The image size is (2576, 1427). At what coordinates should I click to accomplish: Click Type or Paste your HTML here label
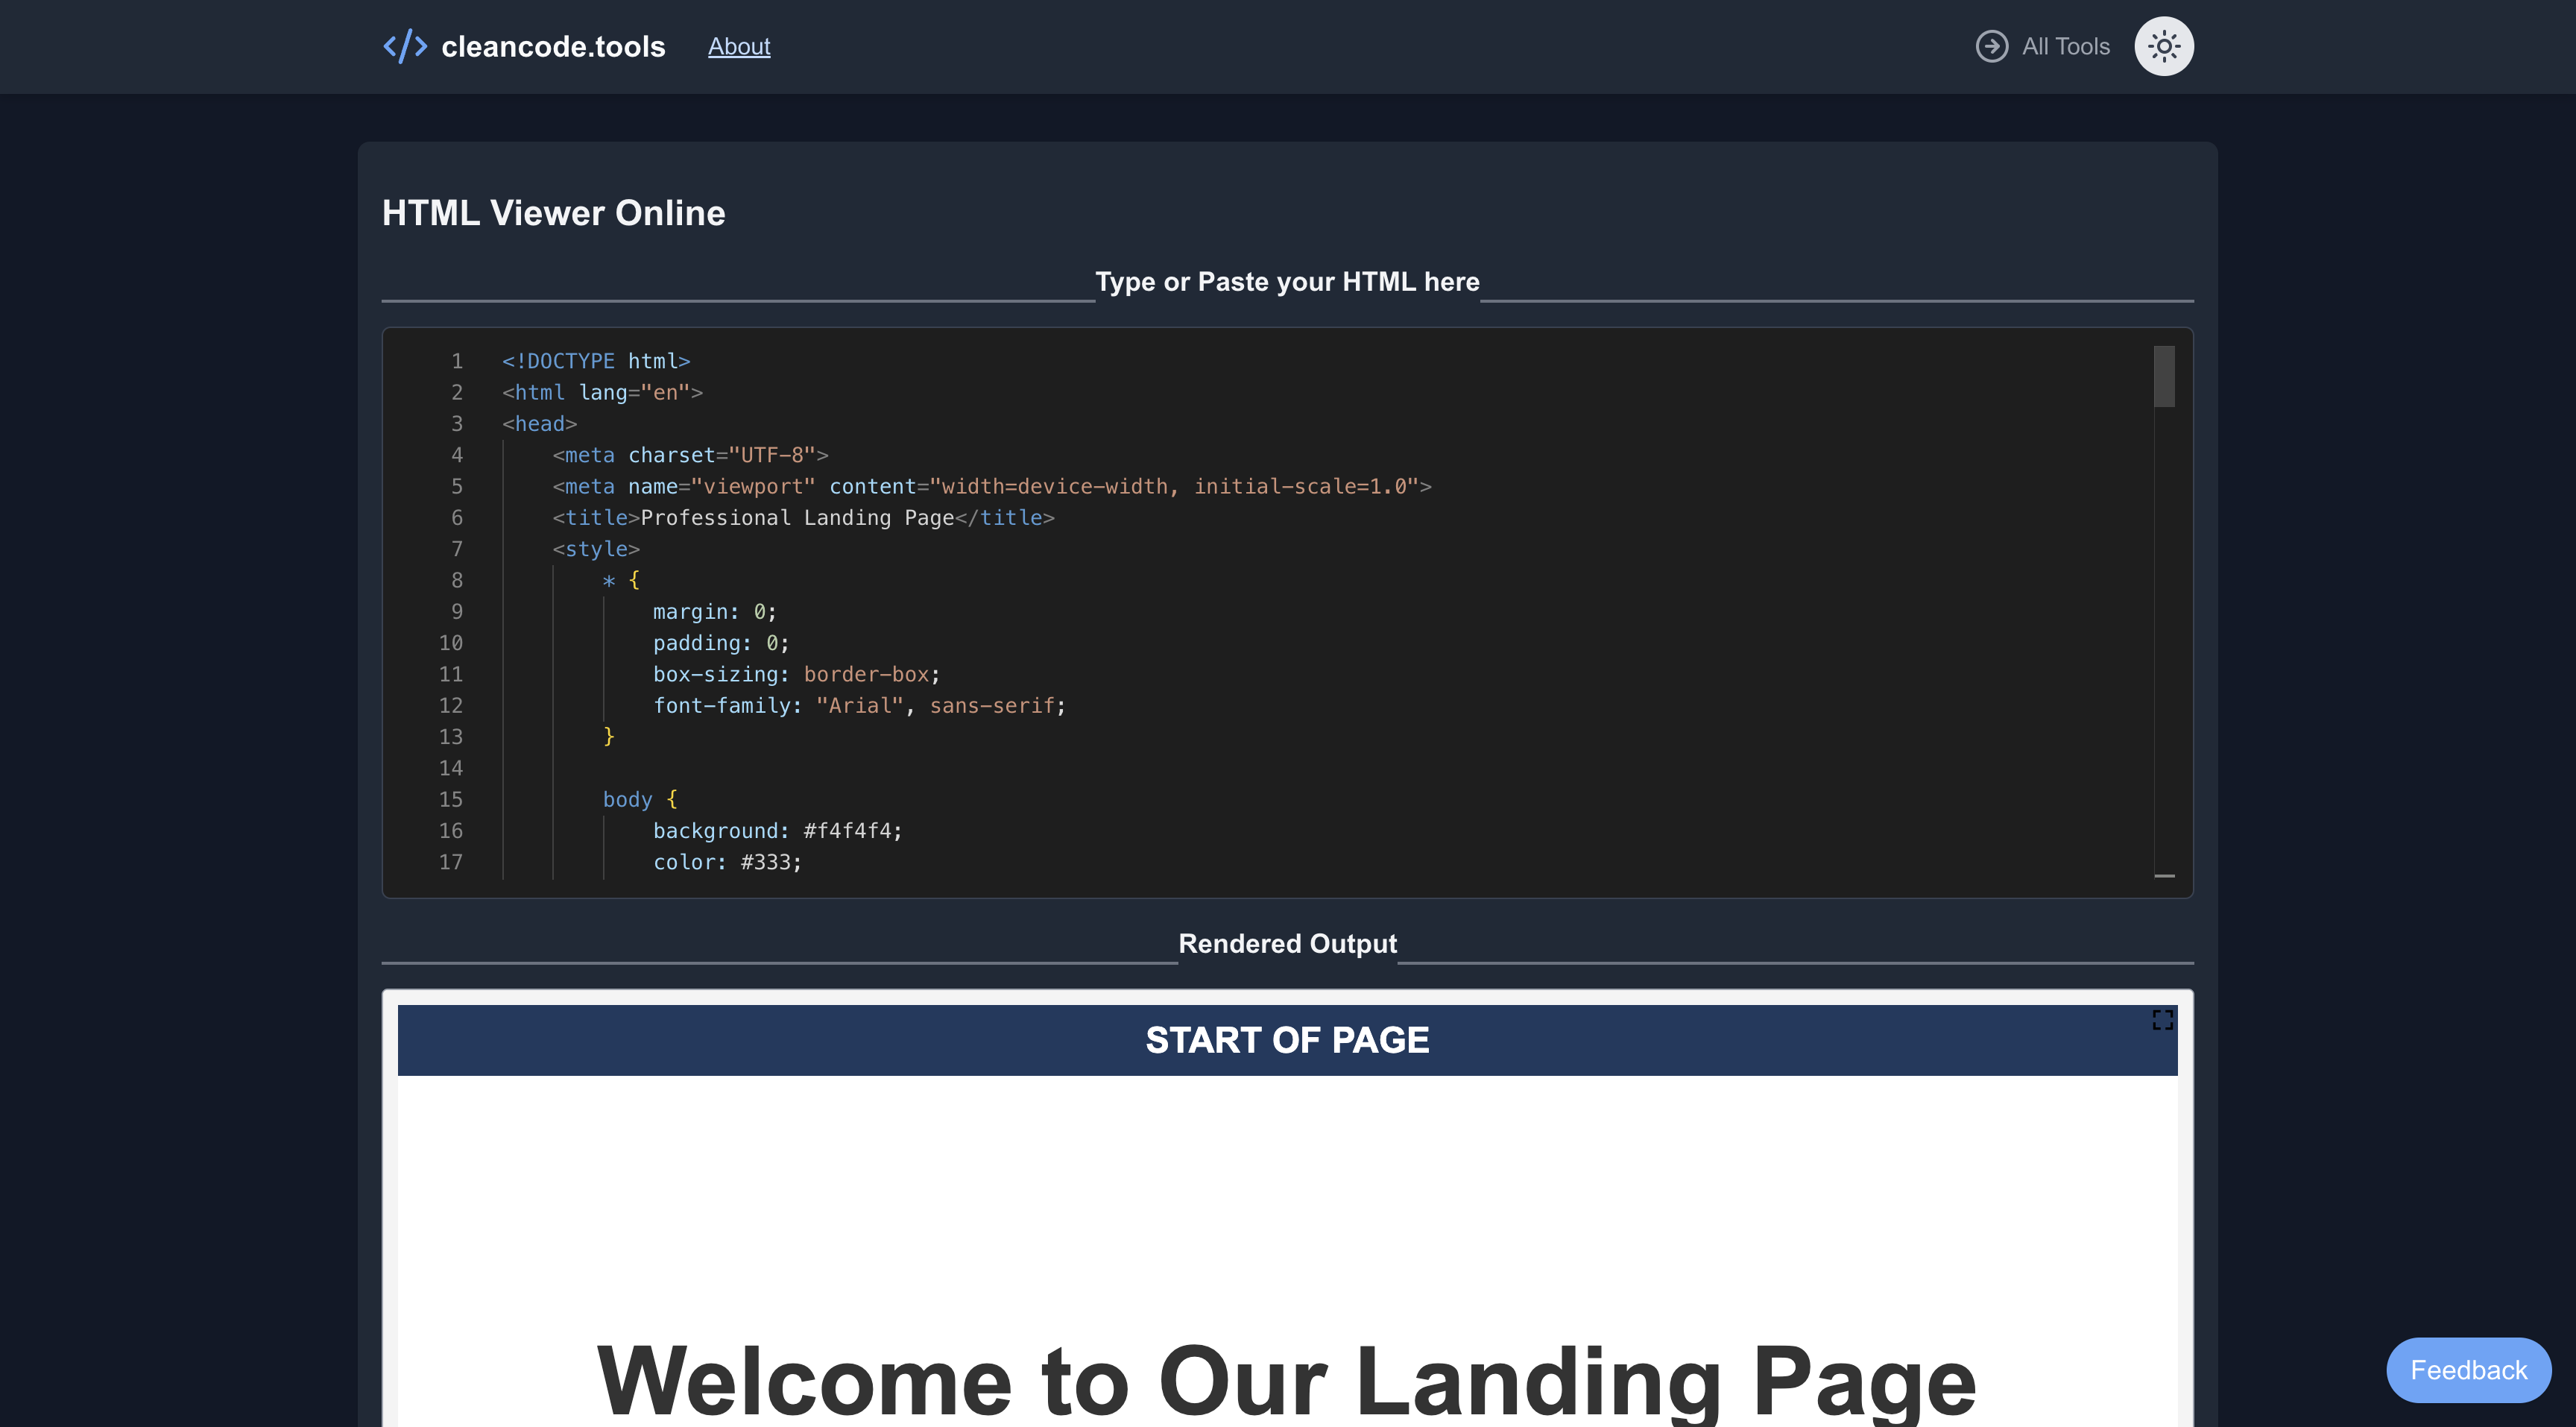[x=1287, y=281]
